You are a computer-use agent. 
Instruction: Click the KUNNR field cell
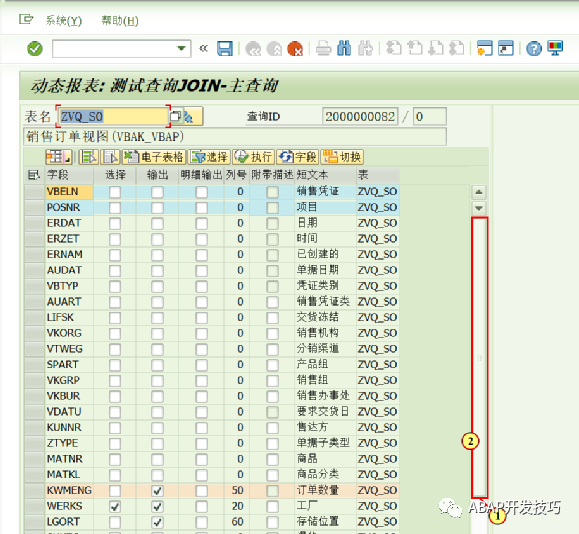69,428
